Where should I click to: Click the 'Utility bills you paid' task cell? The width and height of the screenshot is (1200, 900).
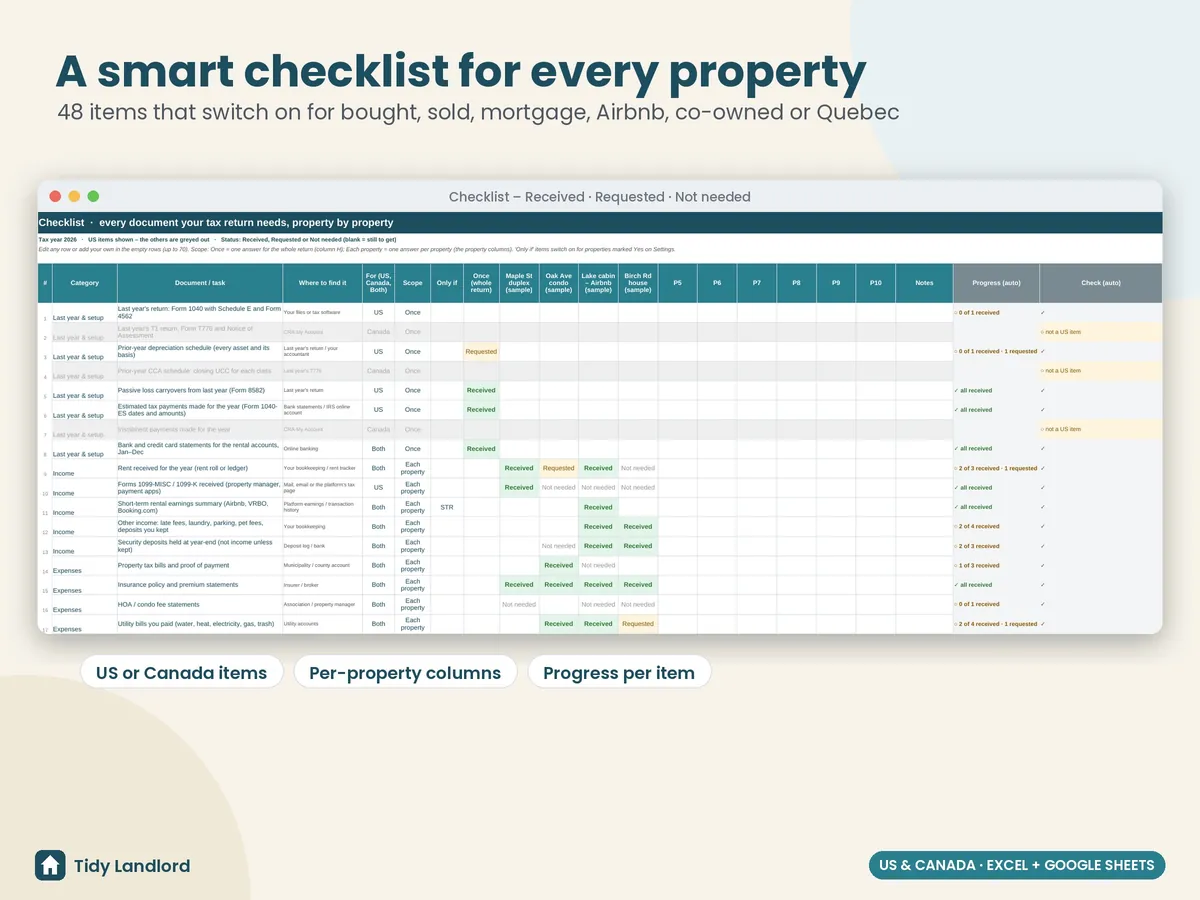(200, 624)
